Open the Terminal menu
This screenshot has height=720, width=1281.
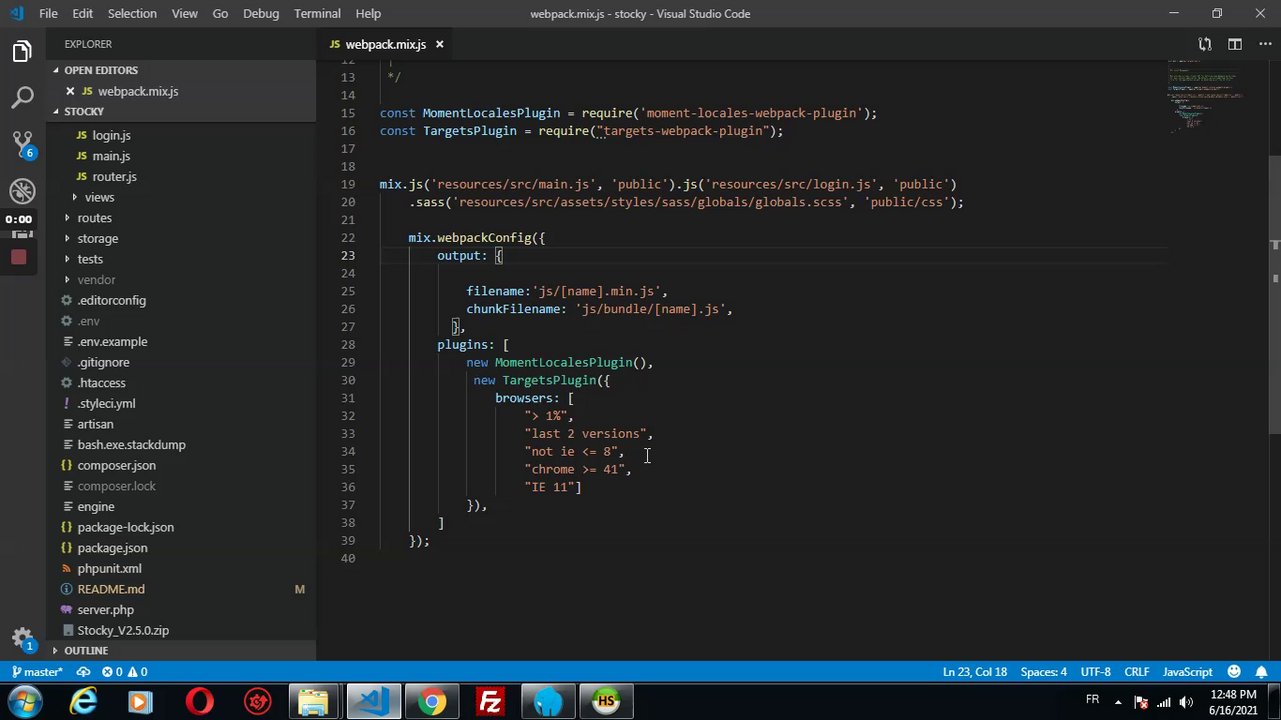pos(317,14)
